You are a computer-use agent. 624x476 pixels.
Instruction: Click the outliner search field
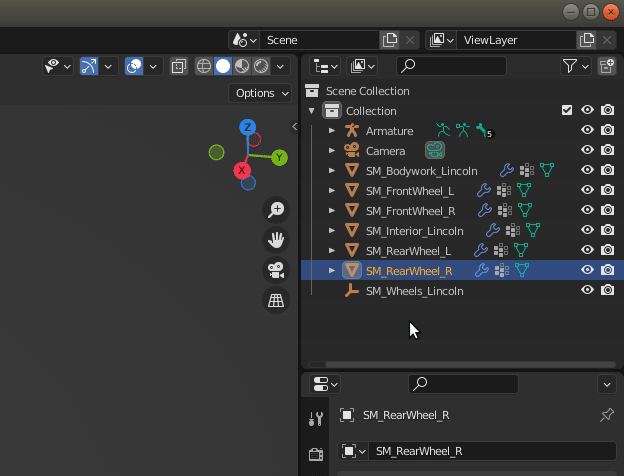(452, 66)
